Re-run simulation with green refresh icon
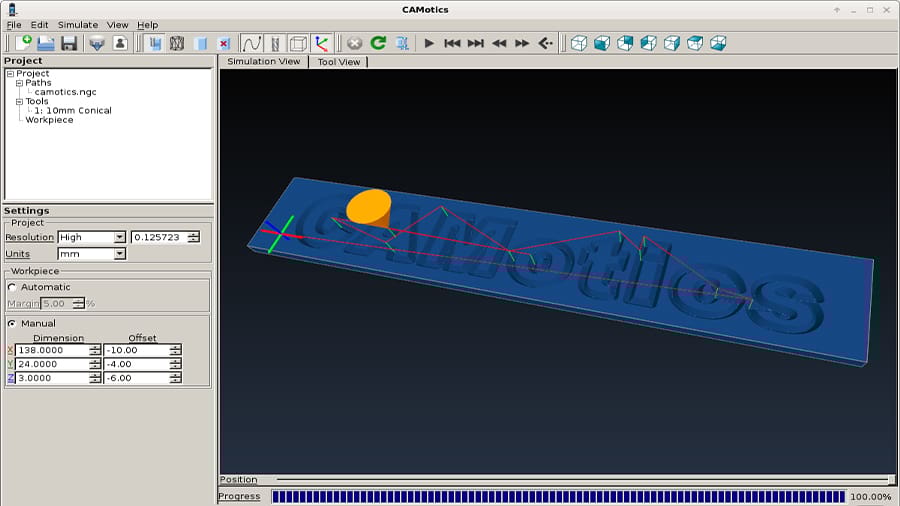 click(x=378, y=43)
